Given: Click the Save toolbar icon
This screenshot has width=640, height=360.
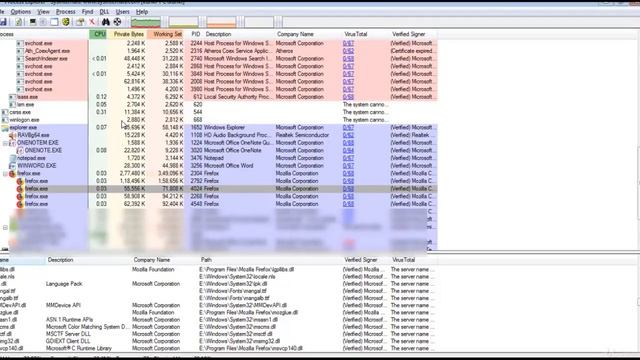Looking at the screenshot, I should 3,22.
